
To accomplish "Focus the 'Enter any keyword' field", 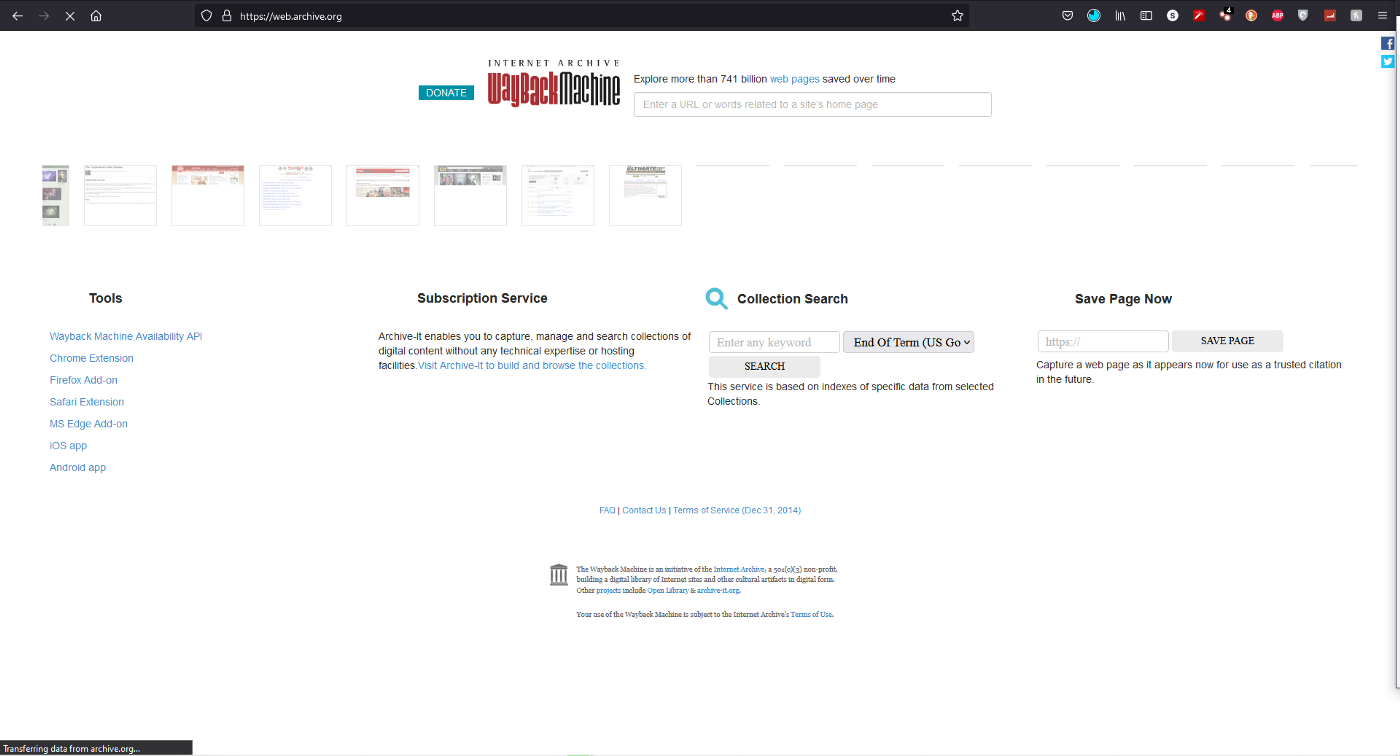I will pos(774,342).
